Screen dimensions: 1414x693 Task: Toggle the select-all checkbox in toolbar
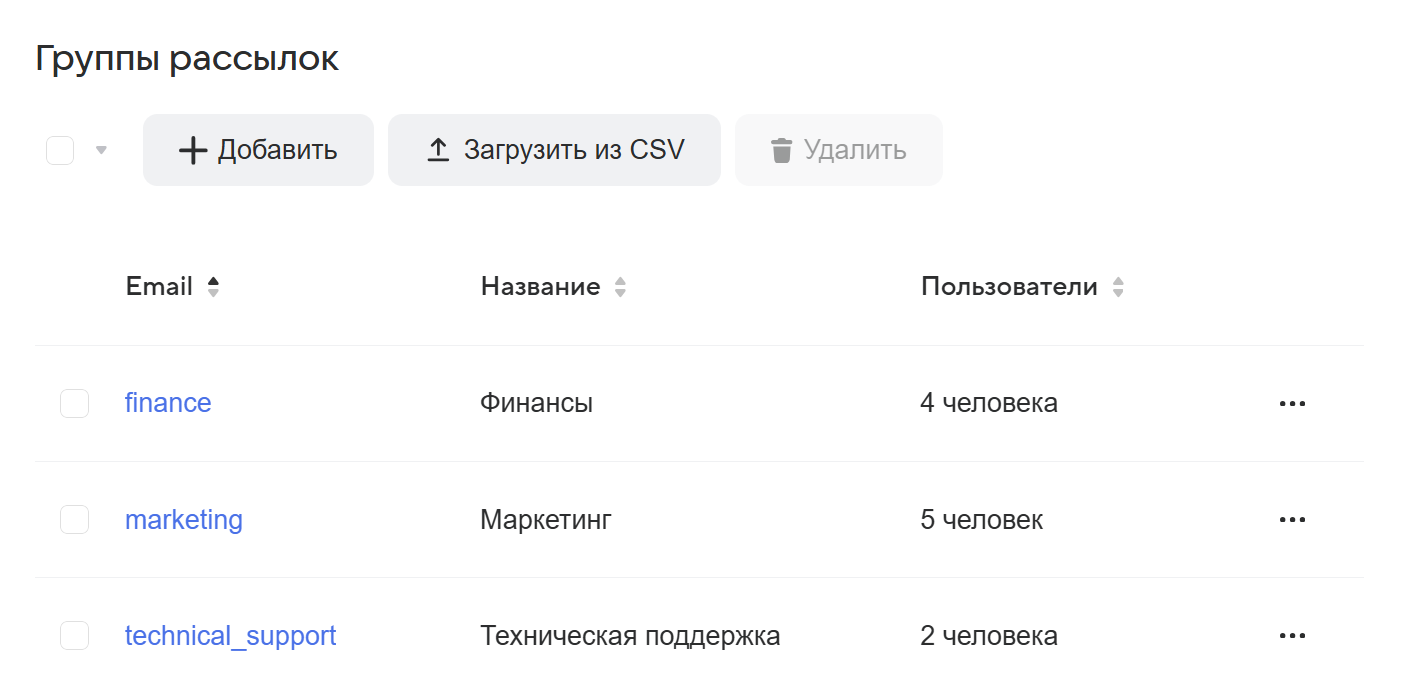60,151
